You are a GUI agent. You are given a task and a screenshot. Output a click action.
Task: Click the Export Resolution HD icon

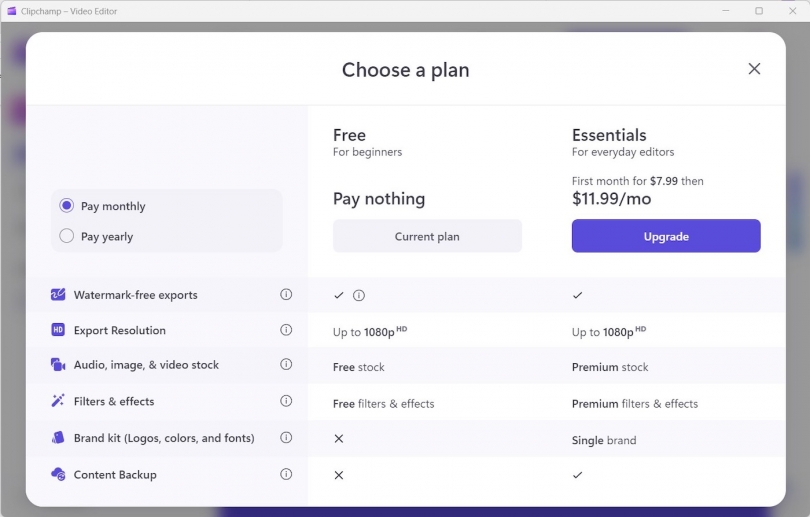pyautogui.click(x=58, y=330)
